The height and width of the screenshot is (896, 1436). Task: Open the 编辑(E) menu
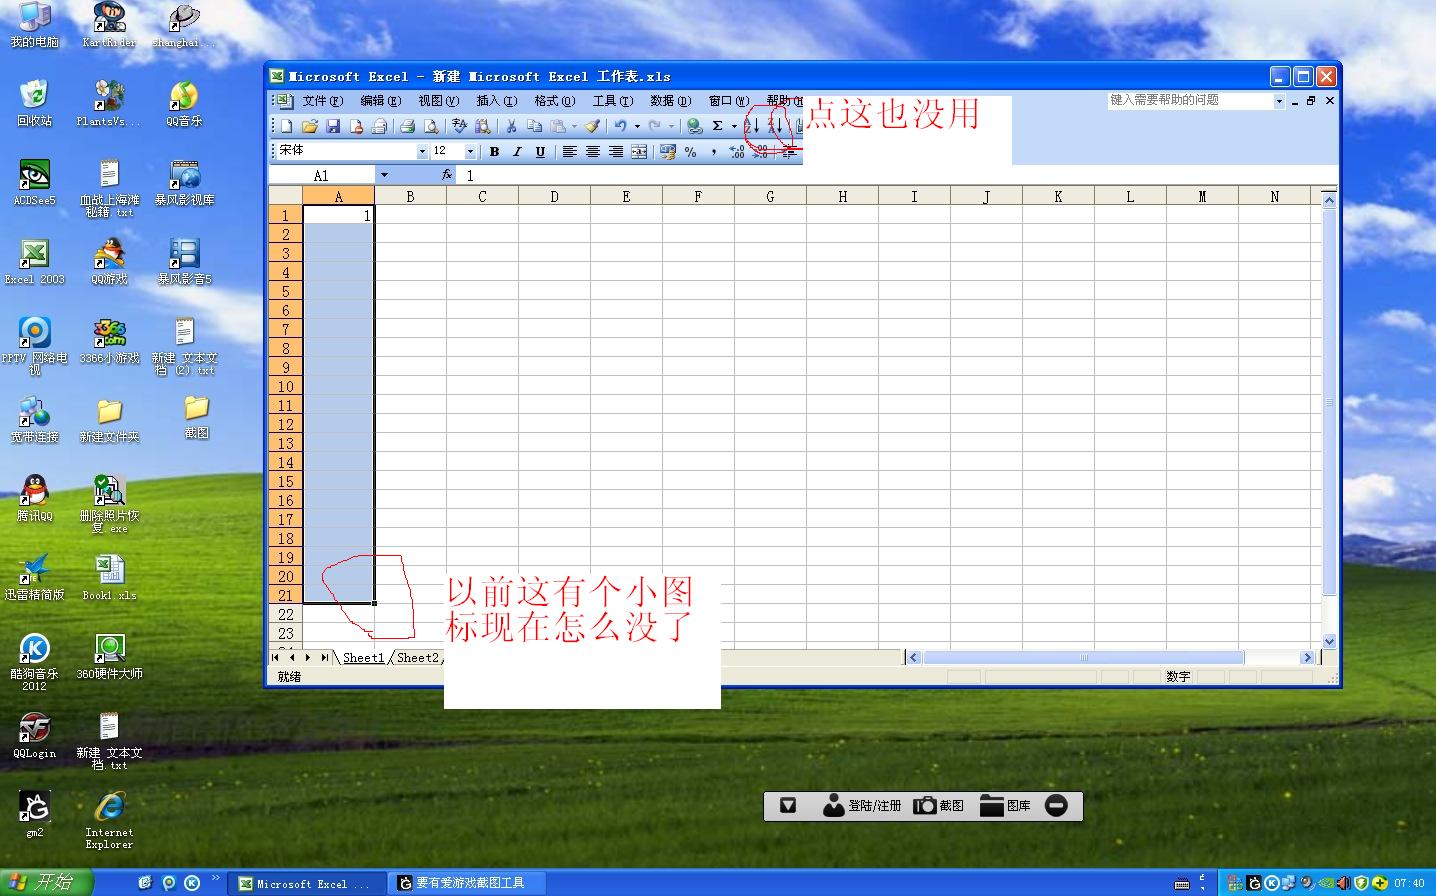point(380,101)
